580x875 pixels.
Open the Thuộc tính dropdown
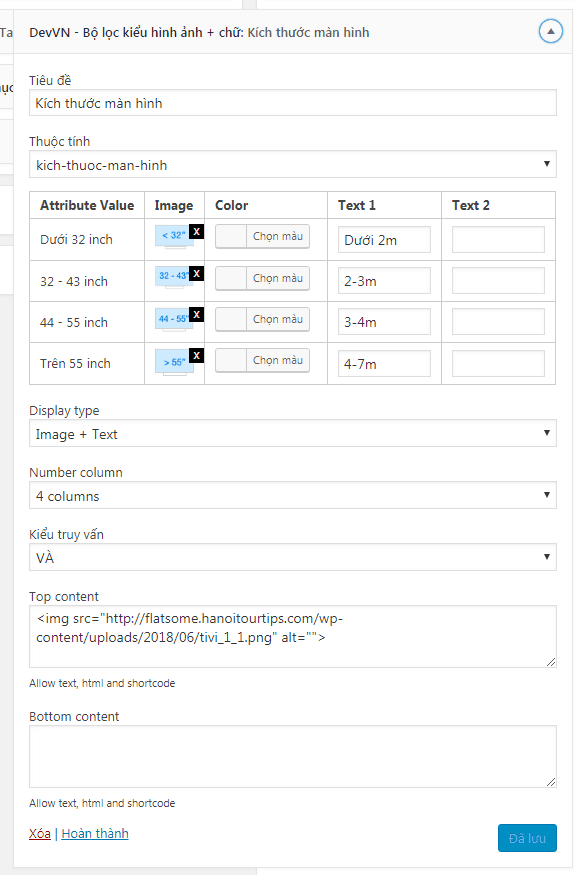292,164
